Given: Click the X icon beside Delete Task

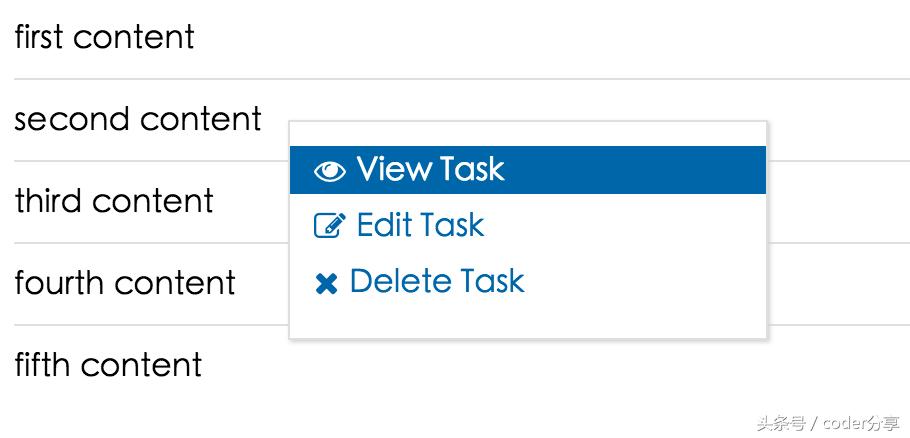Looking at the screenshot, I should coord(326,284).
